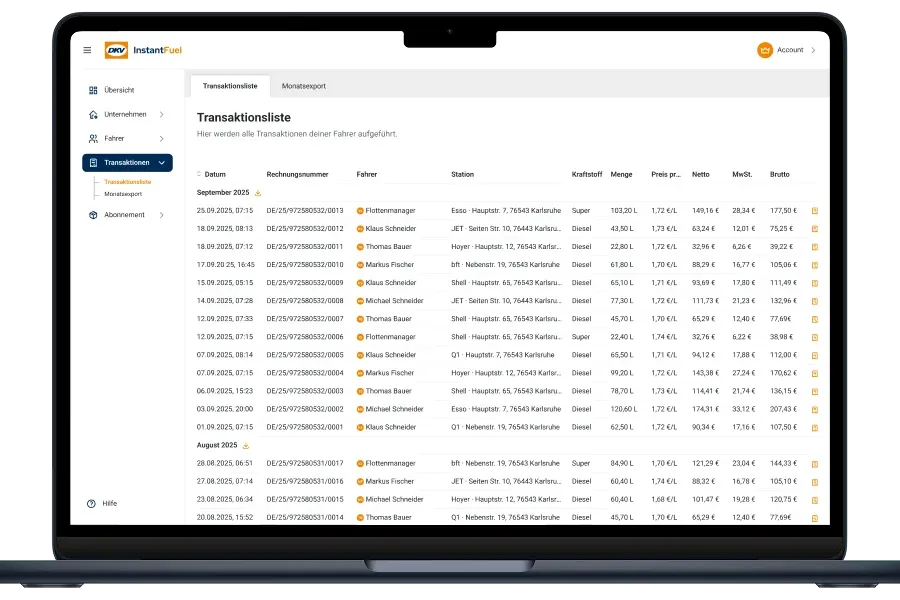Click the Übersicht dashboard icon
Viewport: 900px width, 600px height.
pos(93,90)
